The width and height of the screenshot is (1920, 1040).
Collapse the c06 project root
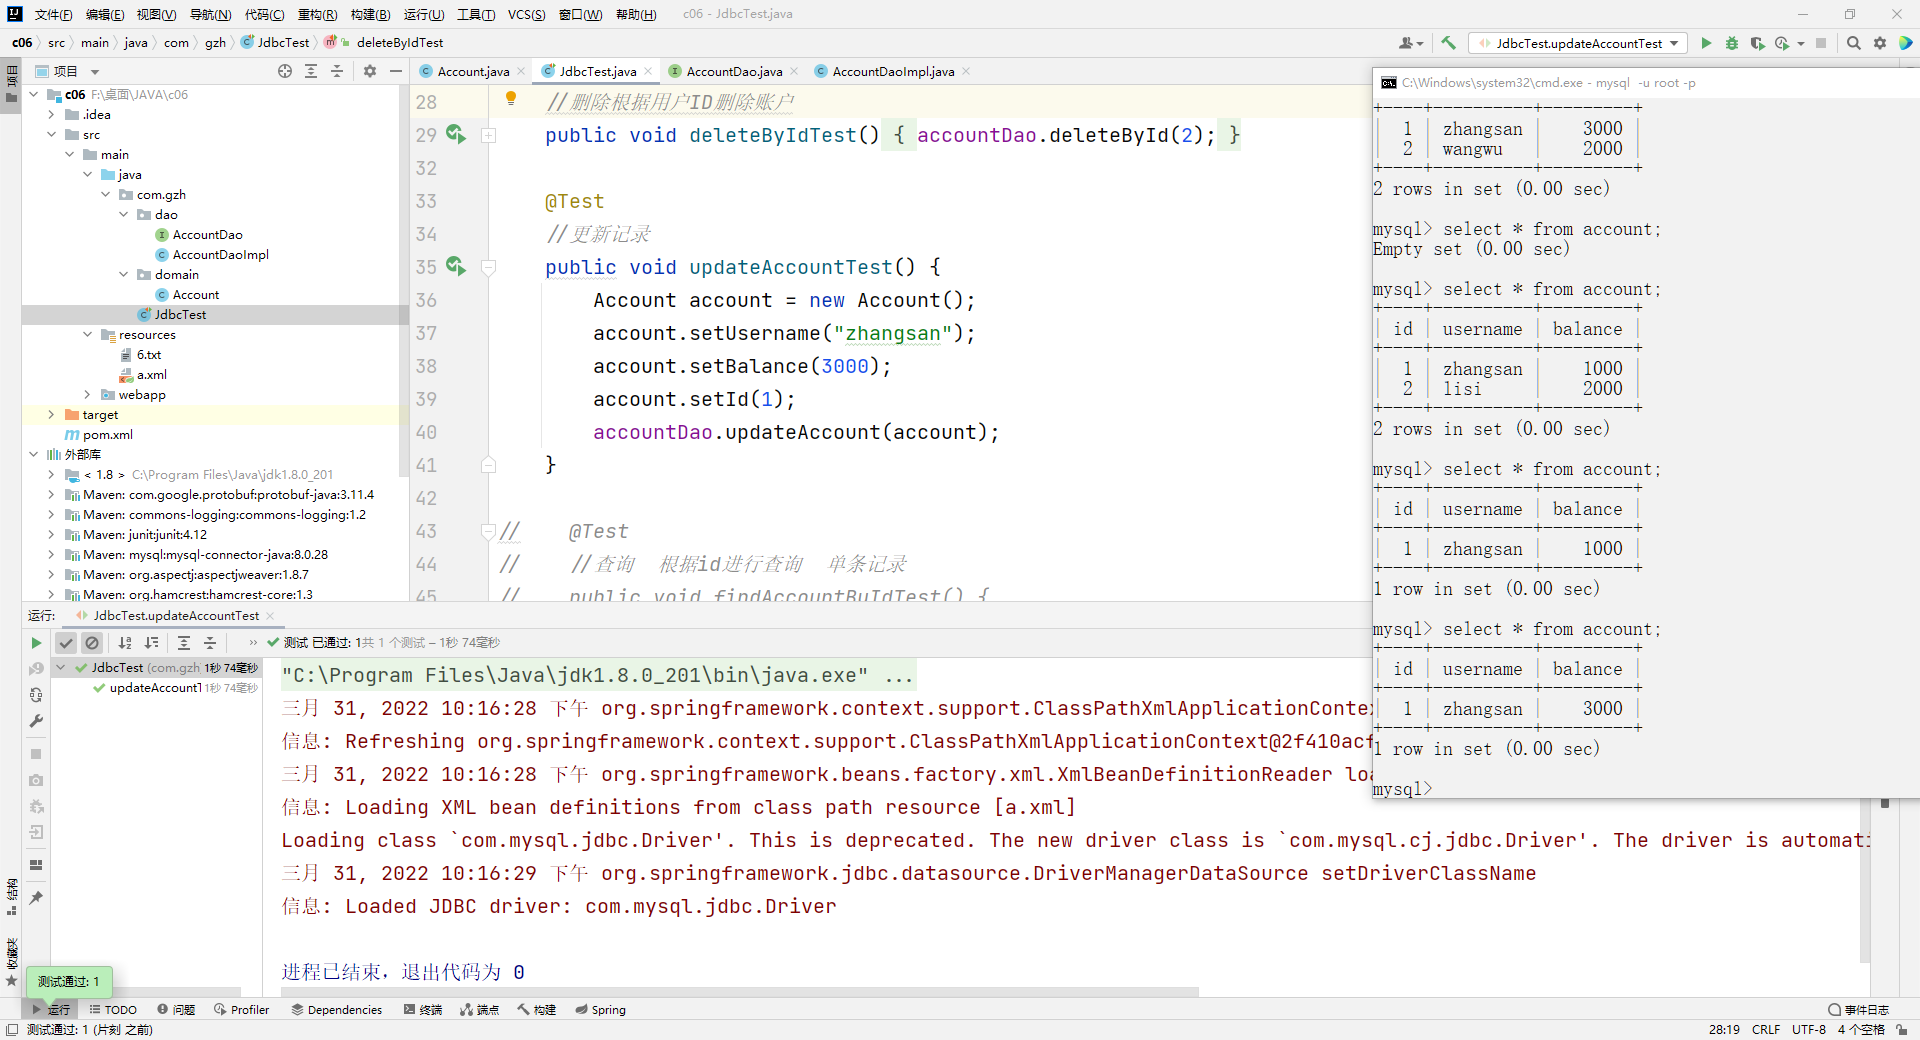point(33,95)
